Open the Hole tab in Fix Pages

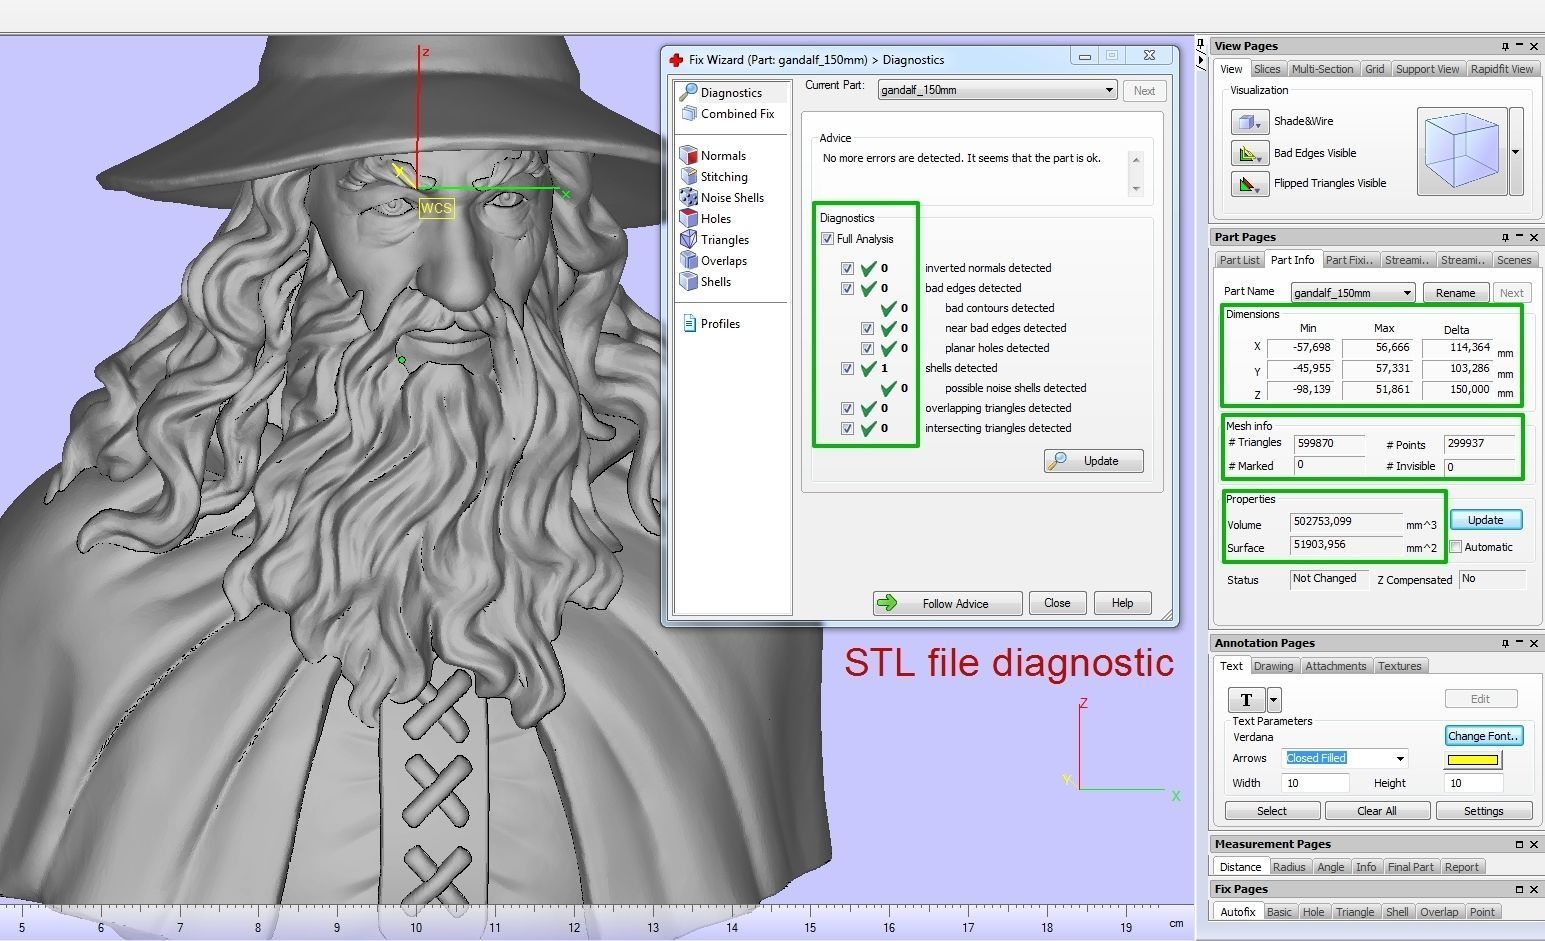1313,912
